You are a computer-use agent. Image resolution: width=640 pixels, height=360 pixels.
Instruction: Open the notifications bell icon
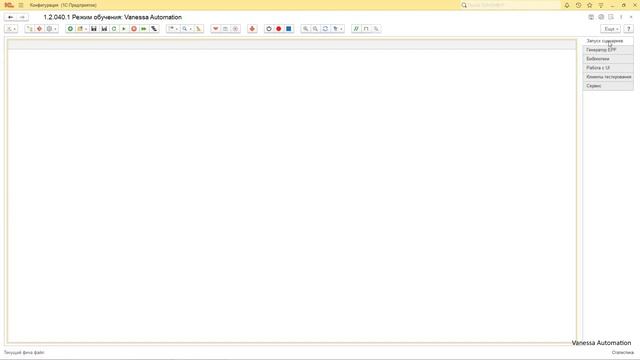point(567,5)
